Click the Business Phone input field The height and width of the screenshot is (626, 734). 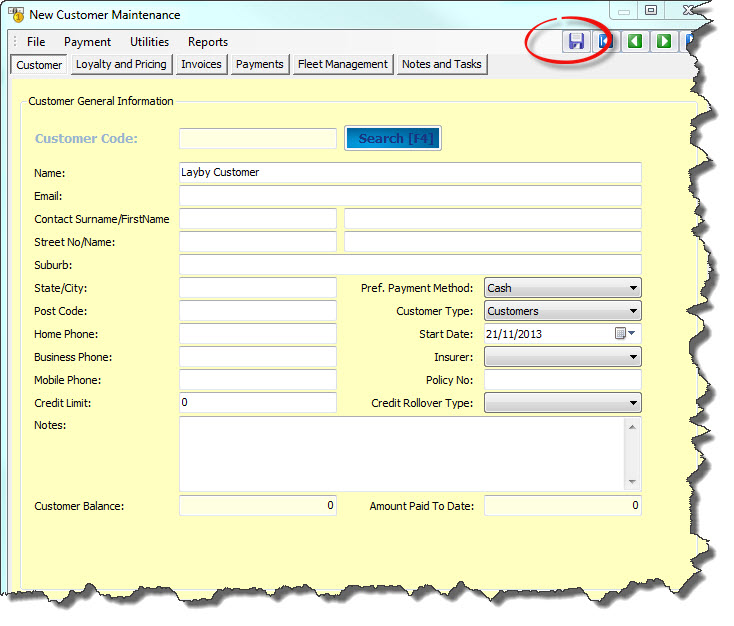pos(257,356)
